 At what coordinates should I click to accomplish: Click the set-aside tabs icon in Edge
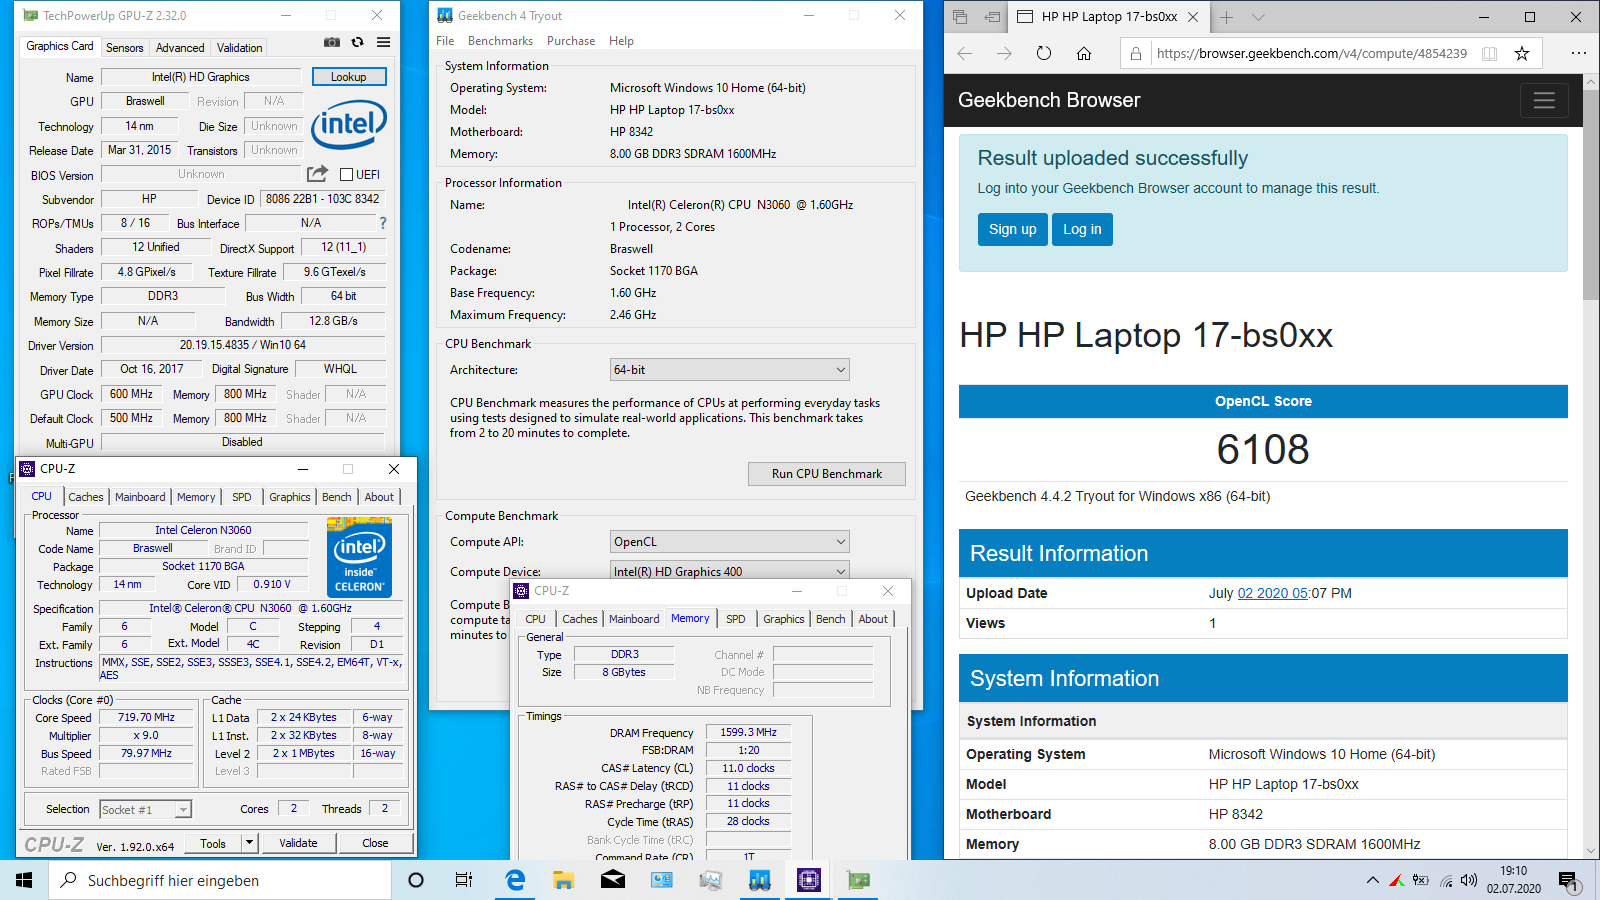[x=960, y=17]
